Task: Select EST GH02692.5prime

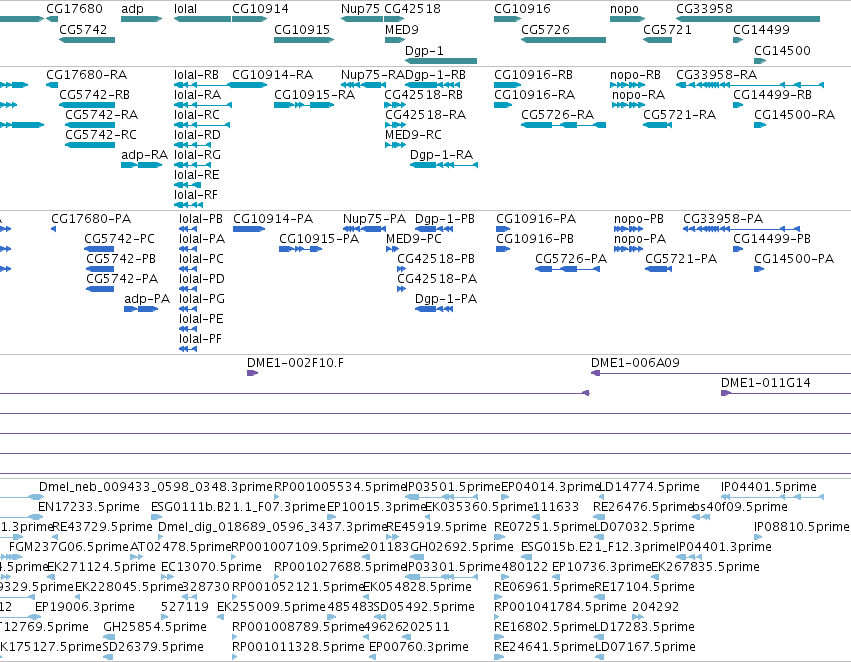Action: coord(462,547)
